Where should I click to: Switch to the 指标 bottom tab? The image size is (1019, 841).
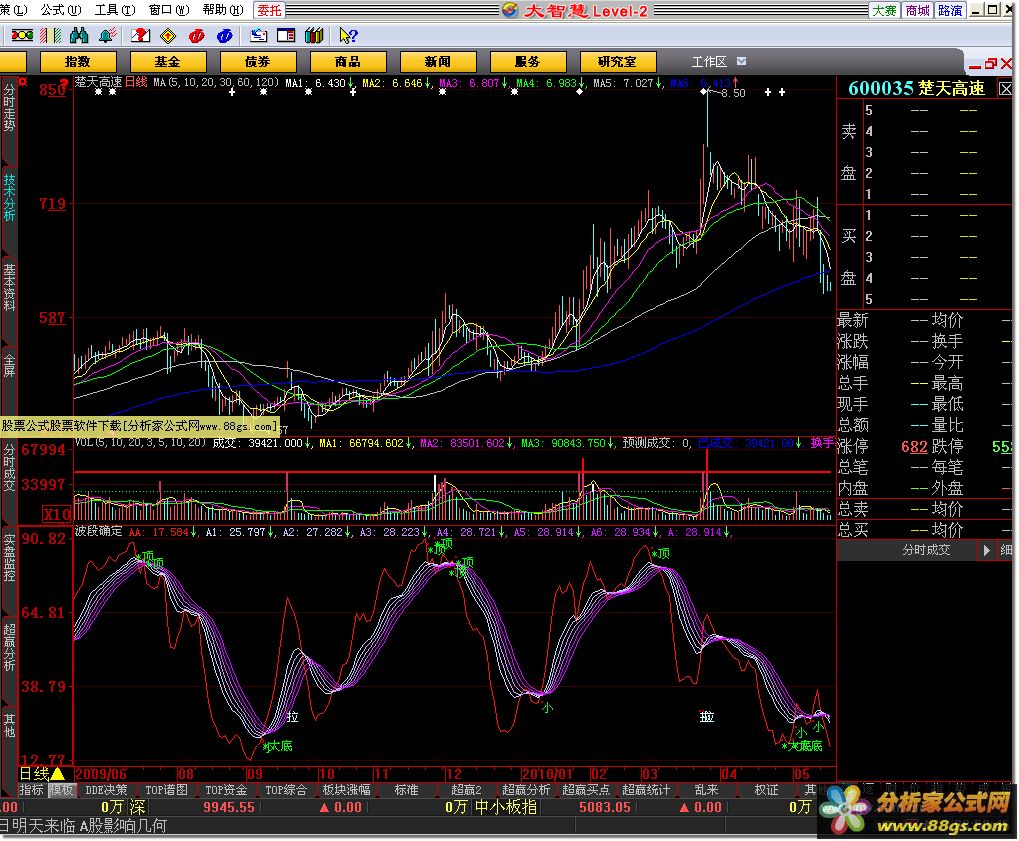click(x=31, y=790)
